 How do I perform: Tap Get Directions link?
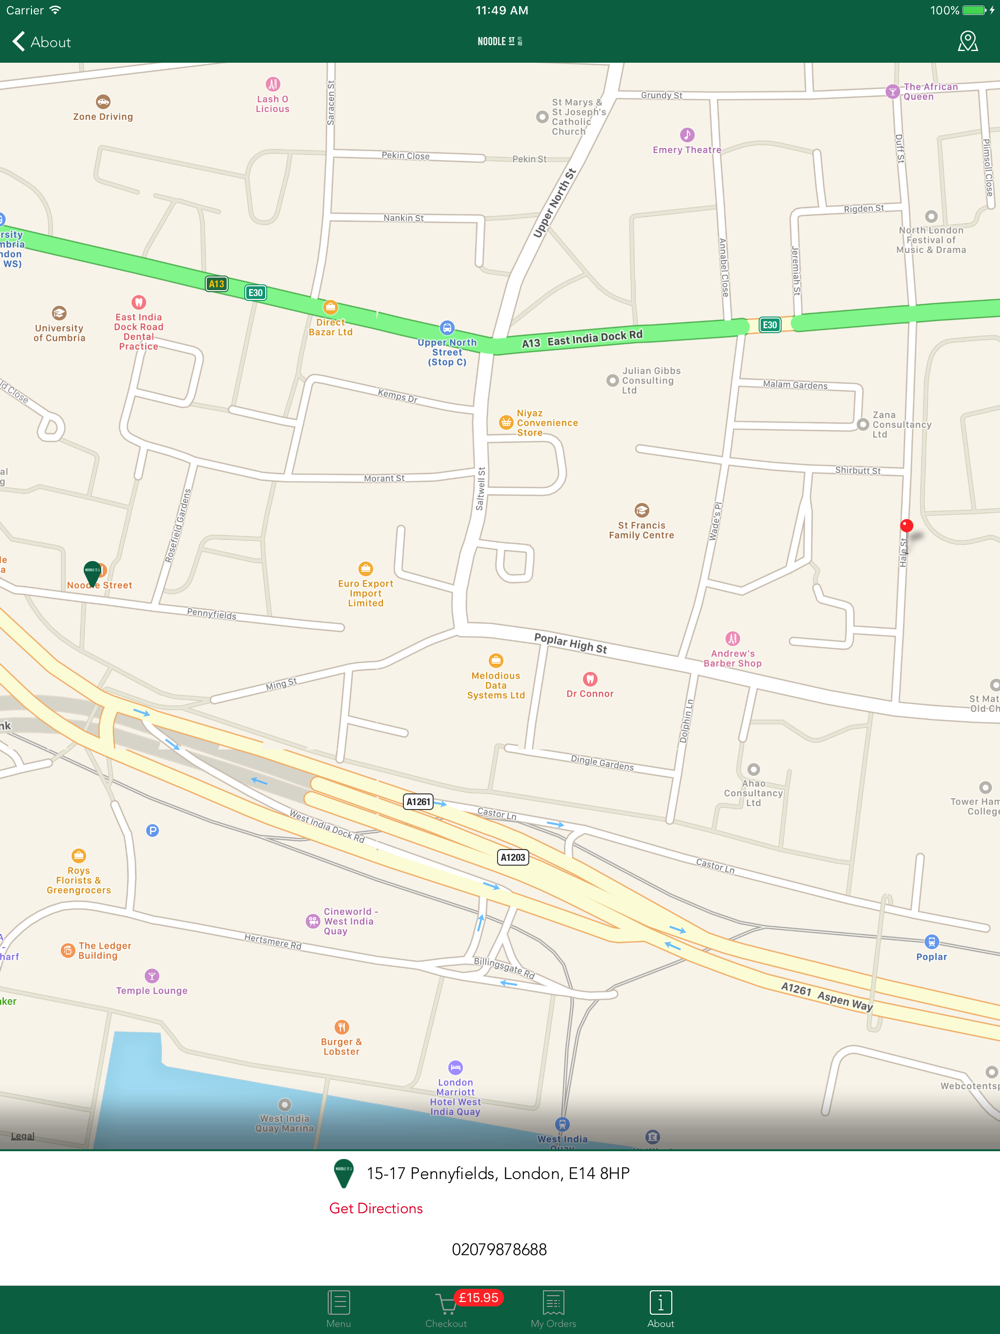tap(376, 1208)
